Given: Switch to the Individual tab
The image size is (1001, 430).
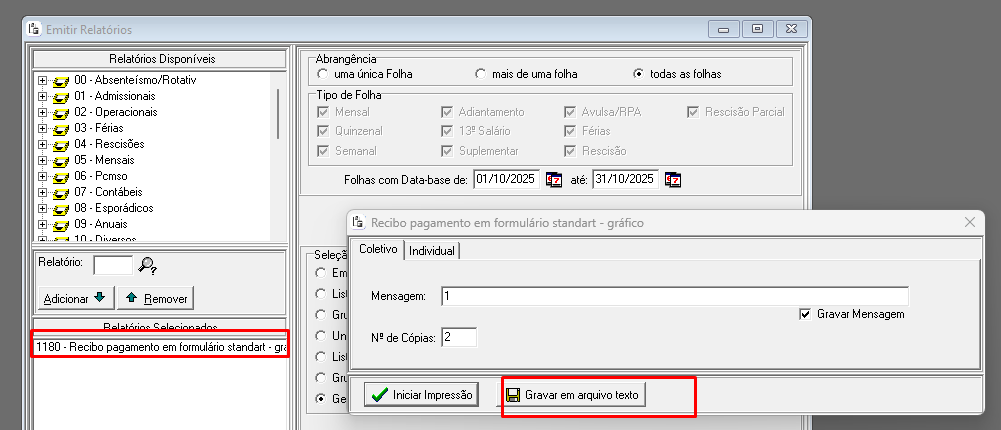Looking at the screenshot, I should (x=431, y=250).
